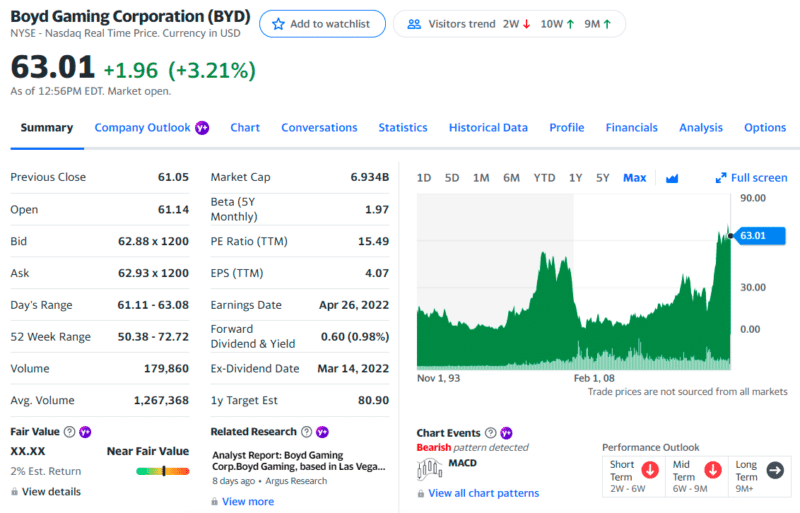The image size is (800, 513).
Task: Click the Market Cap value 6.934B
Action: [370, 177]
